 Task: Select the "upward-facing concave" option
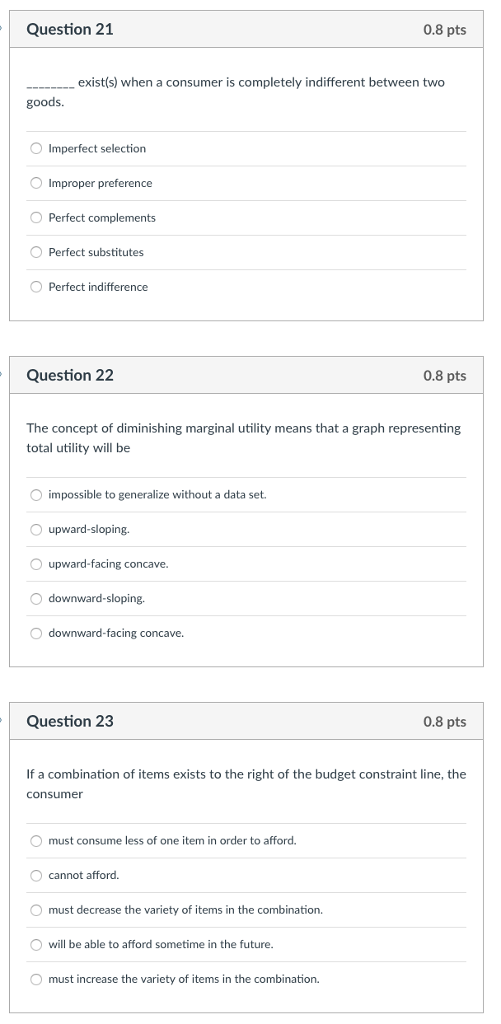point(37,564)
